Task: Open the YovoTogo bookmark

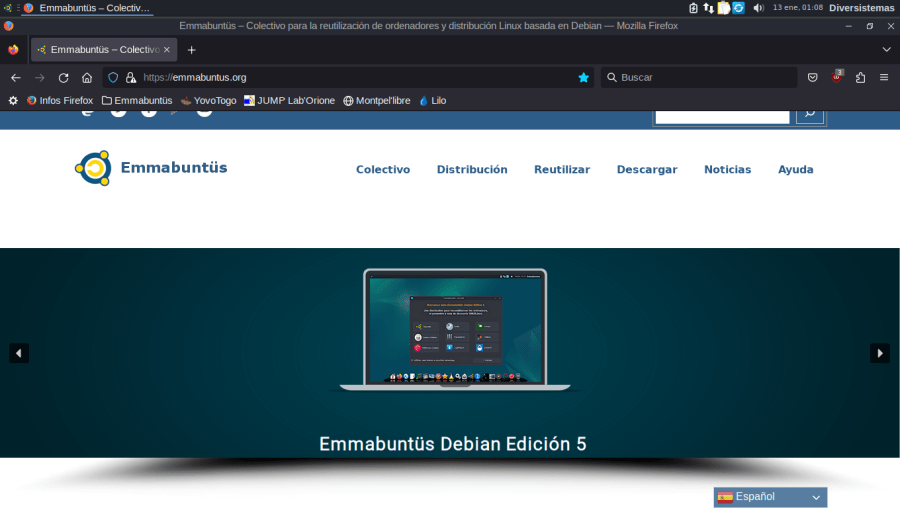Action: click(208, 100)
